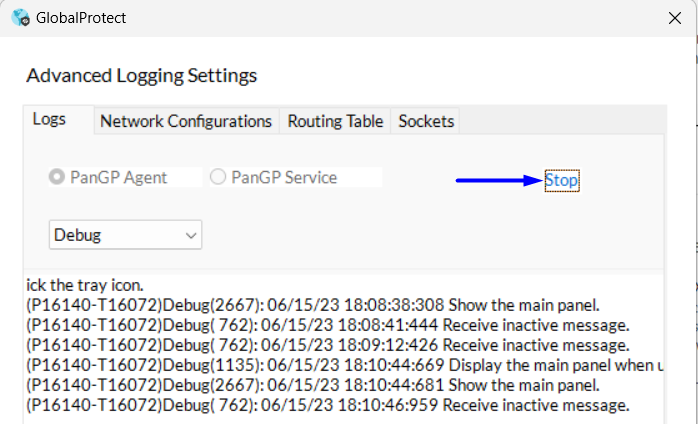
Task: Choose the PanGP Service radio option
Action: (218, 177)
